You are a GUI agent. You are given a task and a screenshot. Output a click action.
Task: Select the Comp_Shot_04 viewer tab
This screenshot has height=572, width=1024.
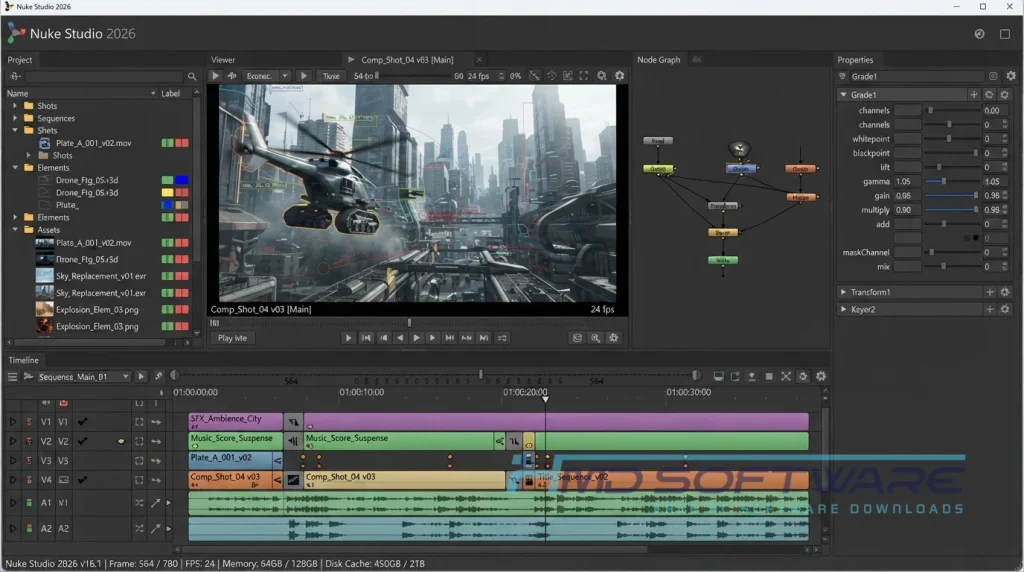pos(408,59)
